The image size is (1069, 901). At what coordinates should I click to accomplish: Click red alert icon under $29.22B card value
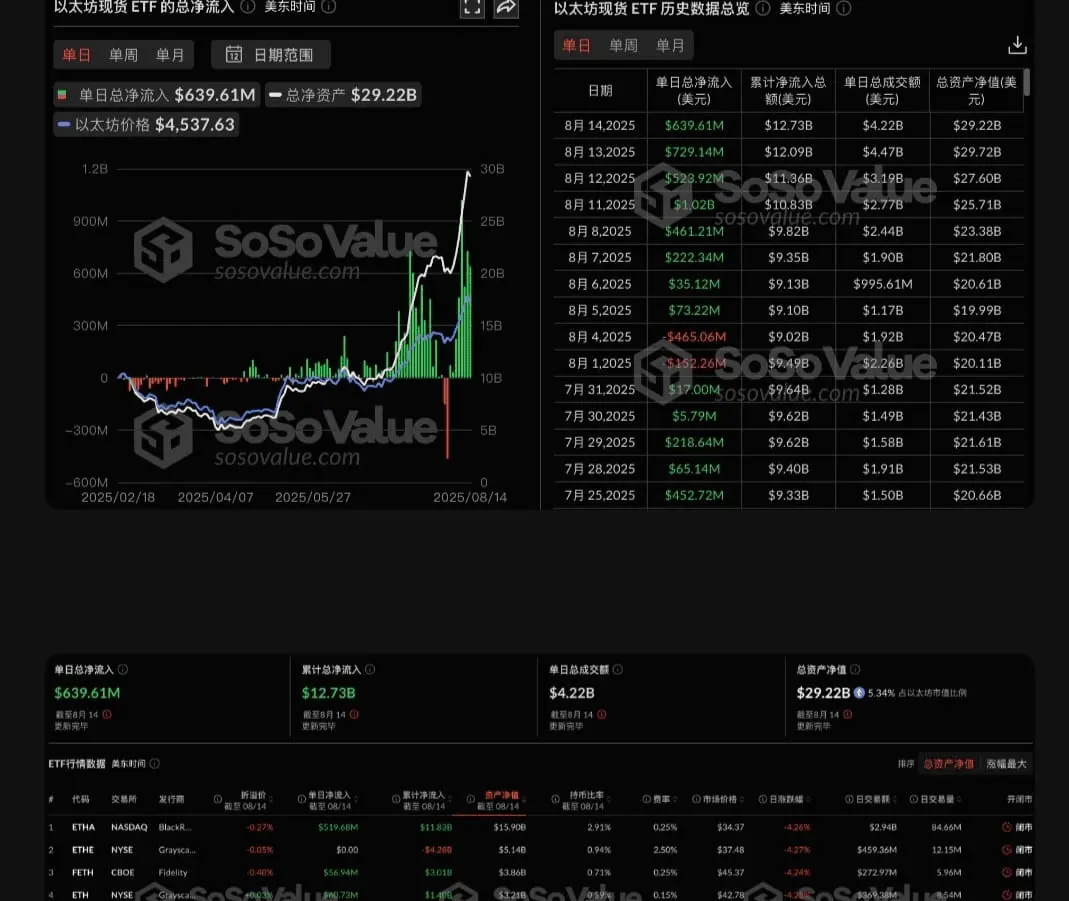[x=847, y=714]
